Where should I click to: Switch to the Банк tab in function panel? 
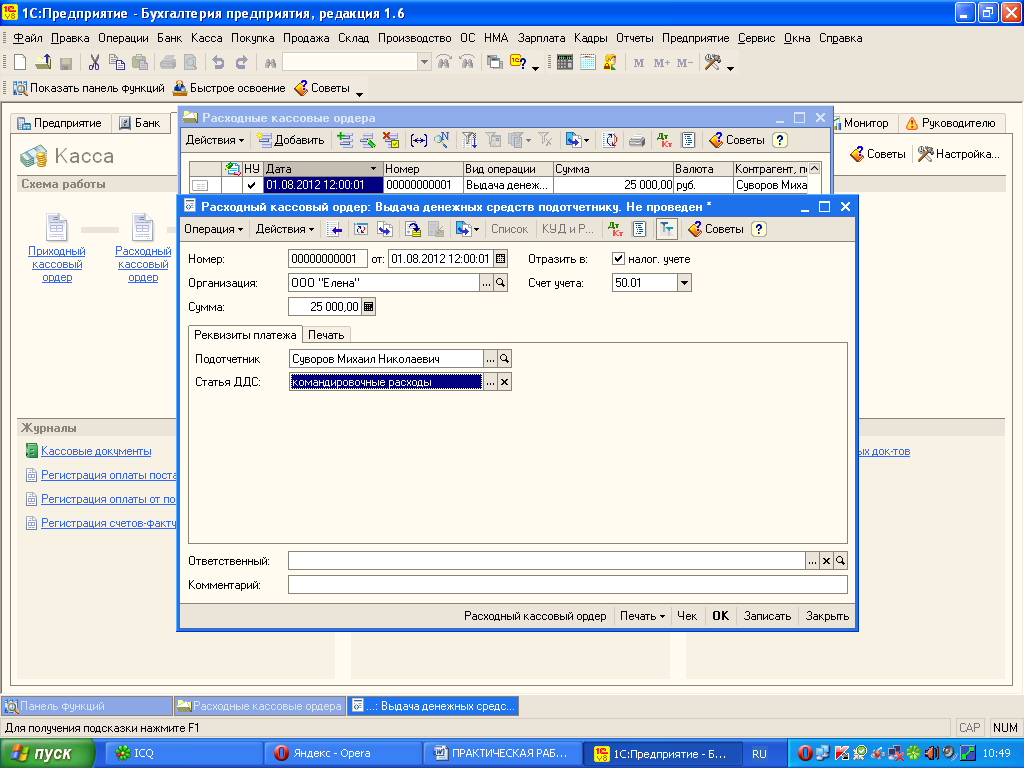coord(140,123)
